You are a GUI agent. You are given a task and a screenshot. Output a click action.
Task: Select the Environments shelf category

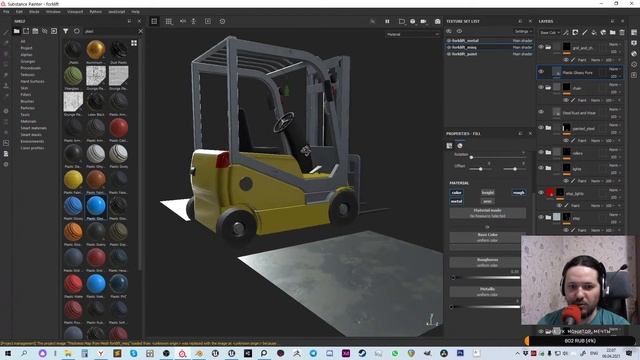click(32, 141)
